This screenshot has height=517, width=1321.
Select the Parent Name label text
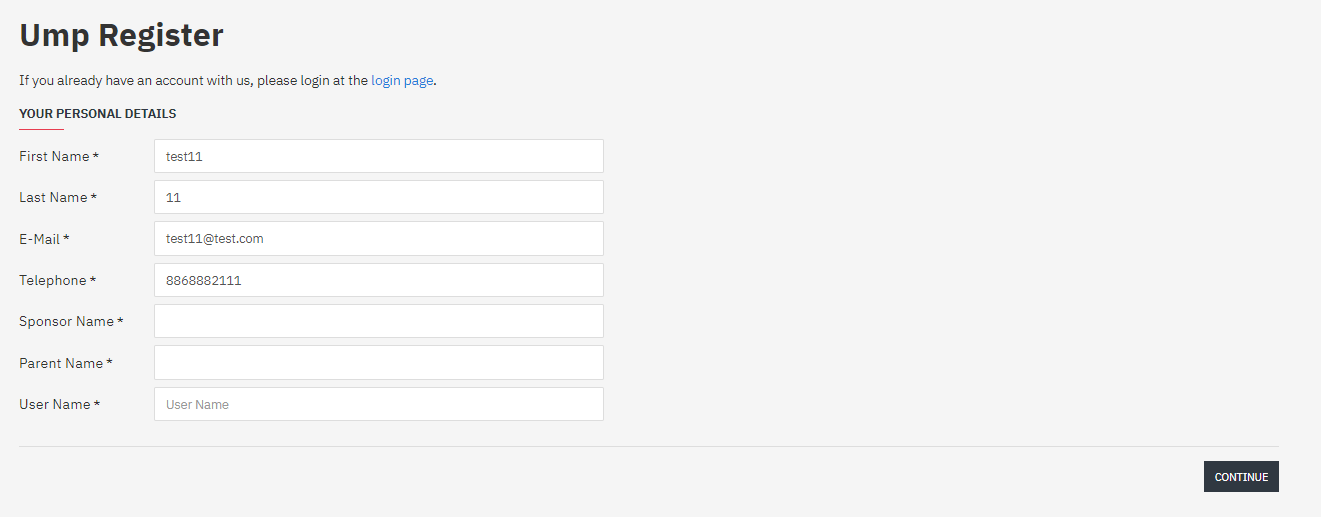point(61,363)
